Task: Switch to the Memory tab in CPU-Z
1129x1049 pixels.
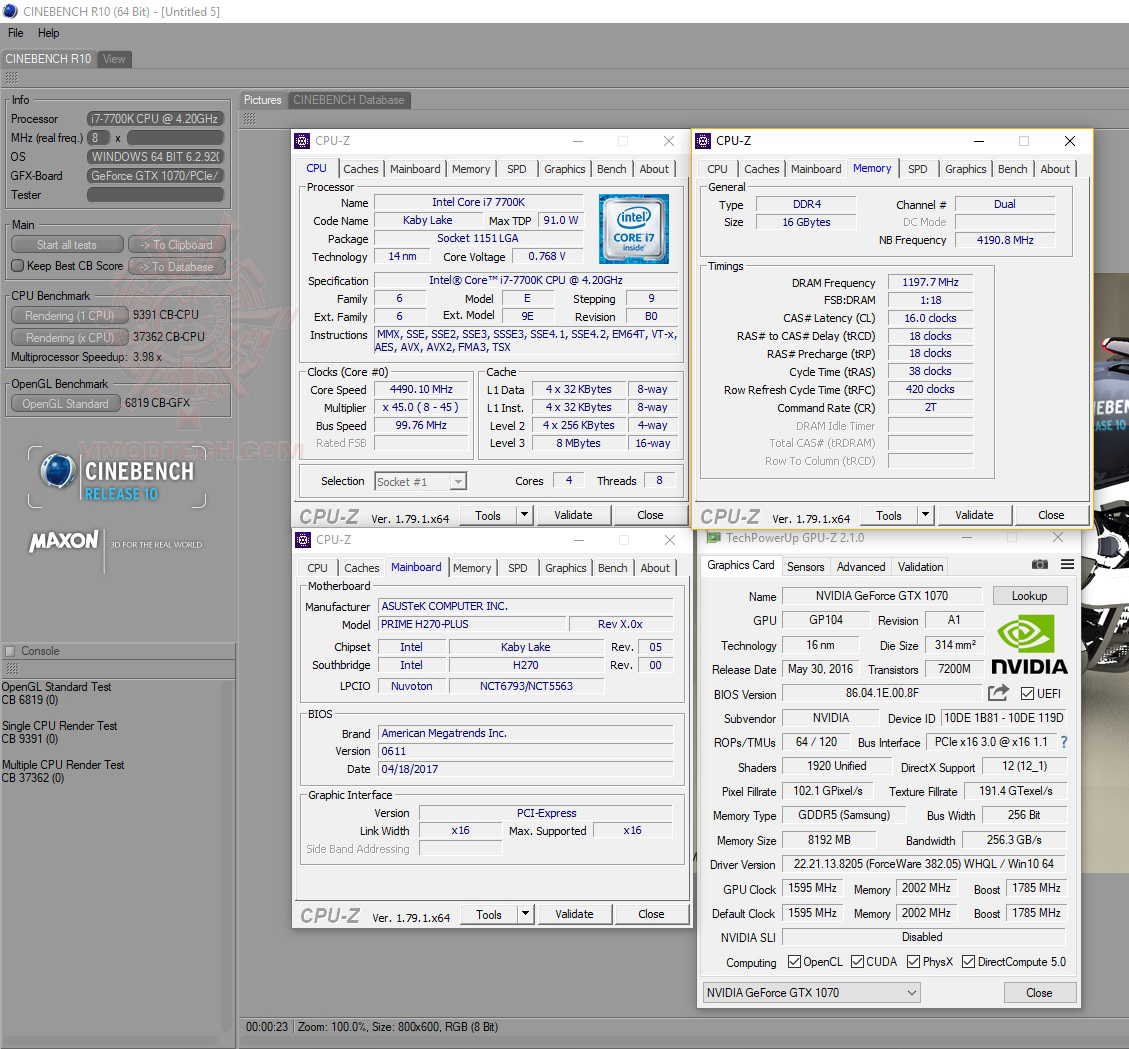Action: tap(471, 168)
